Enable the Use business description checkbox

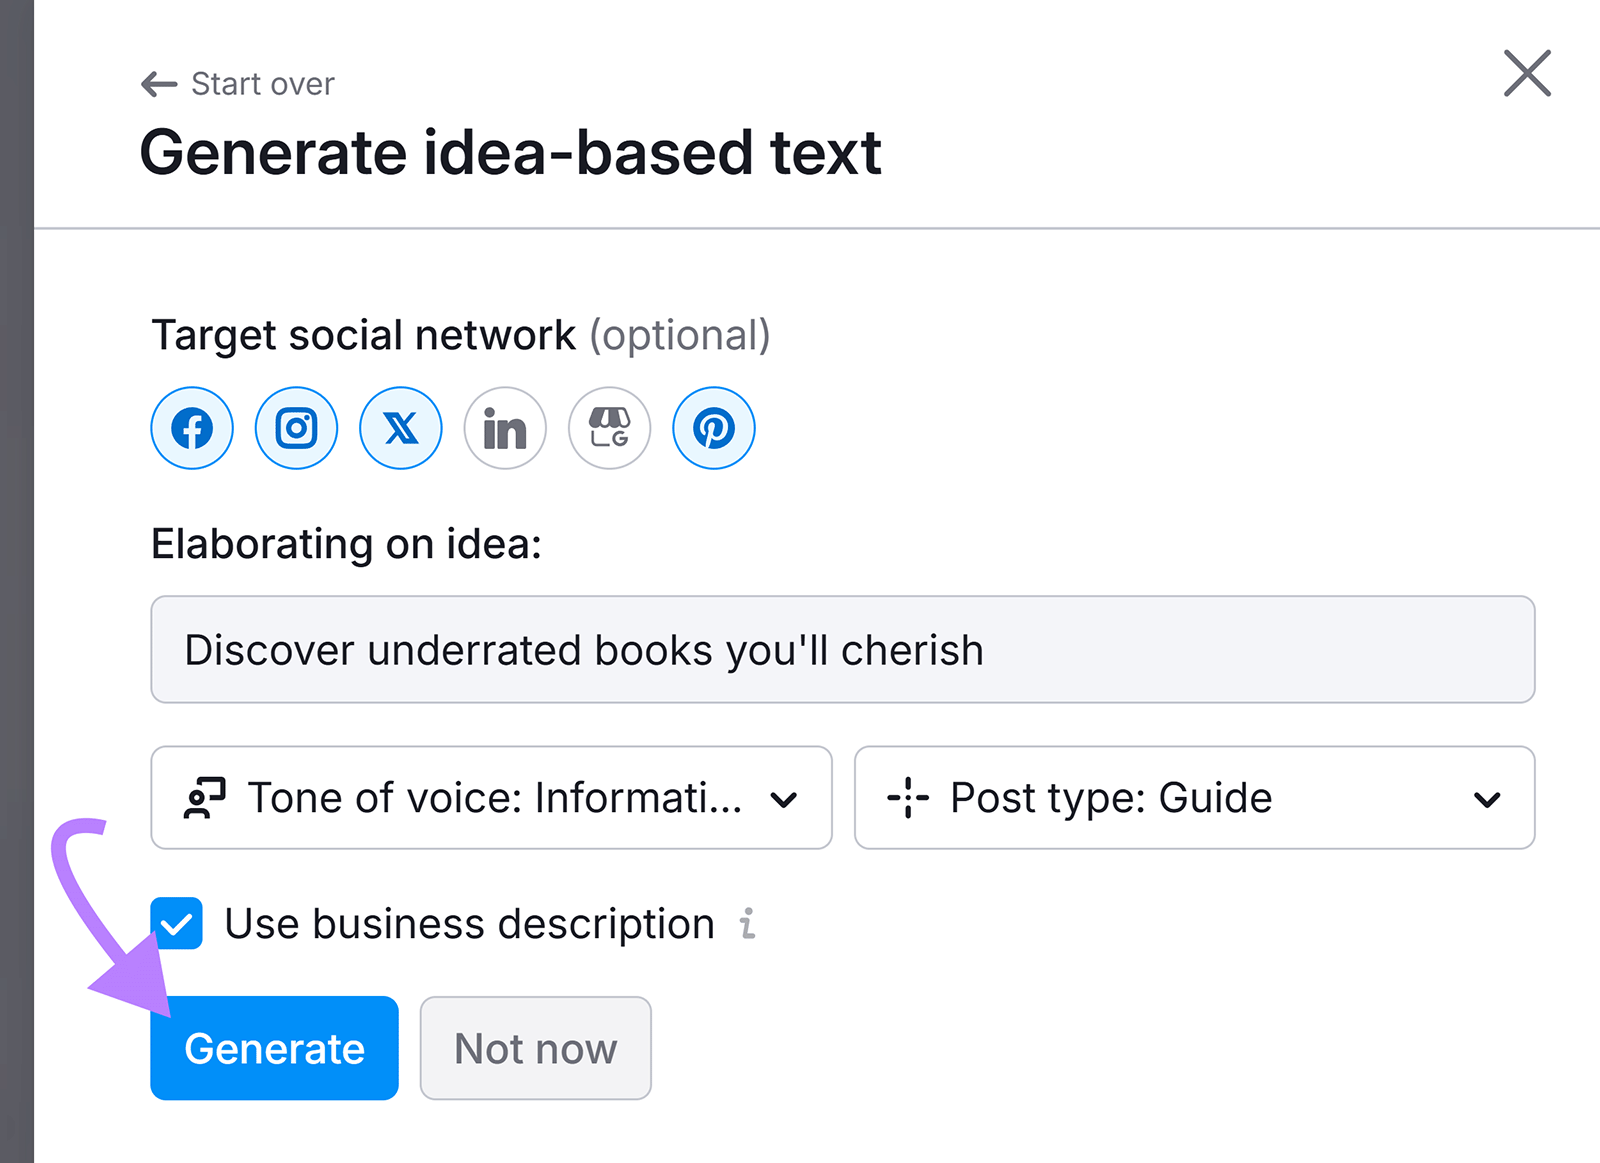pos(177,923)
